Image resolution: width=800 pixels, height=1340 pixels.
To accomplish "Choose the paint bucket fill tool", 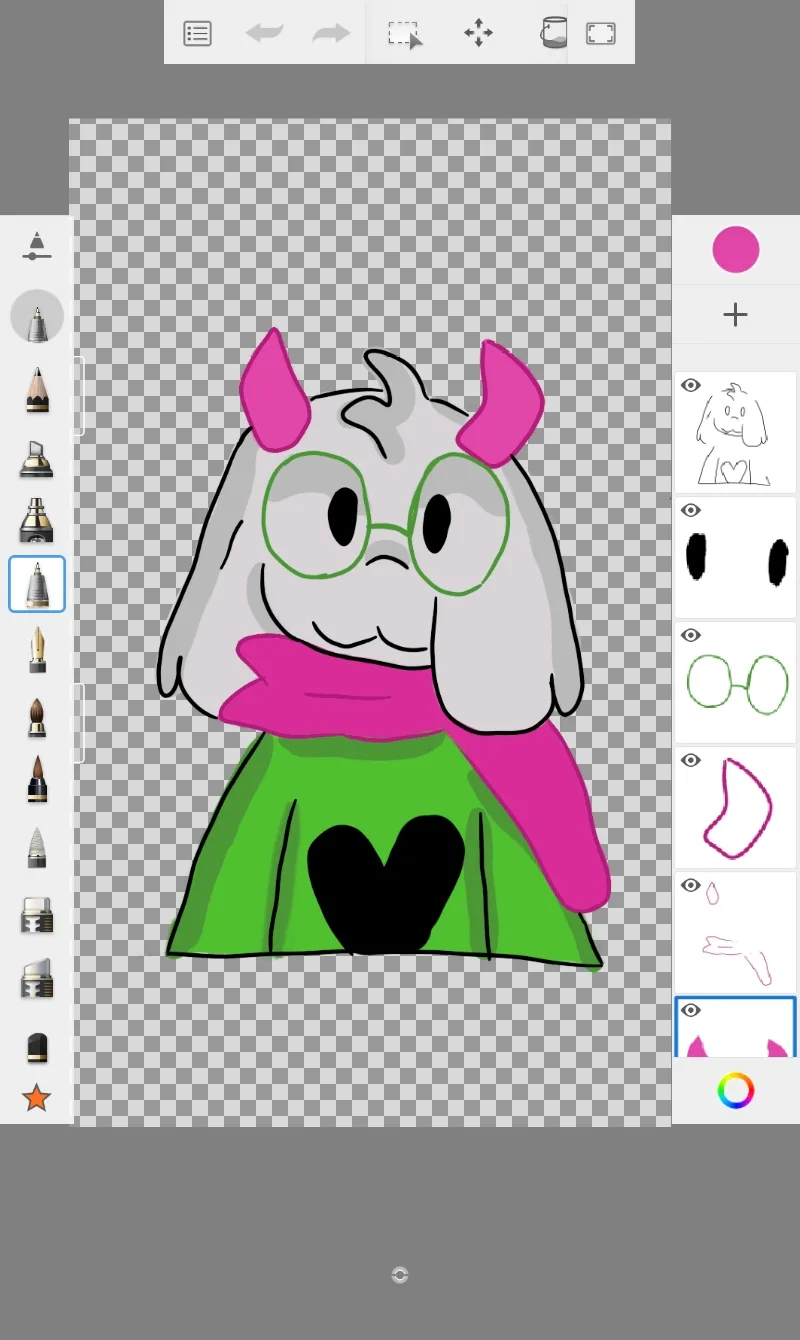I will point(552,32).
